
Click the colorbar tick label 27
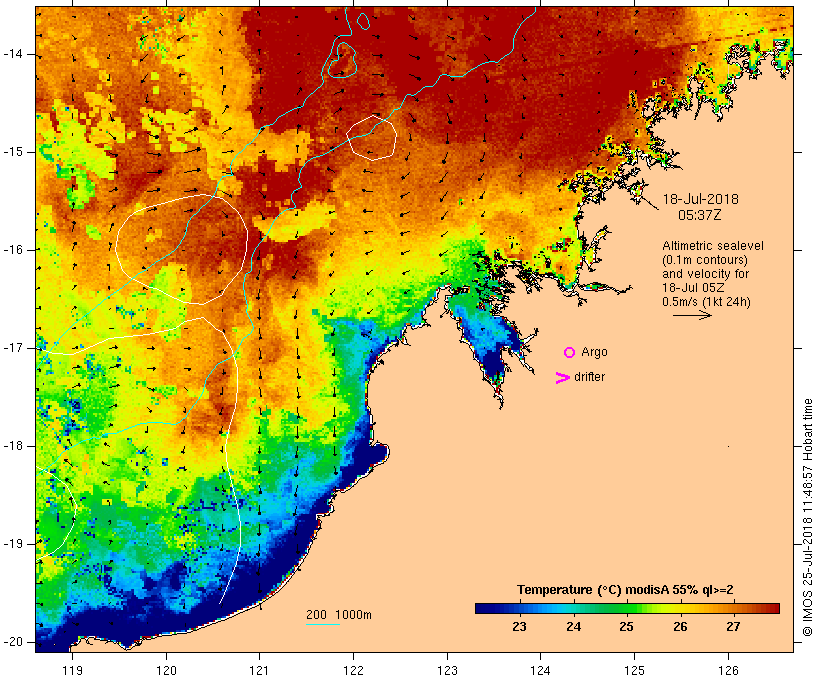[733, 627]
